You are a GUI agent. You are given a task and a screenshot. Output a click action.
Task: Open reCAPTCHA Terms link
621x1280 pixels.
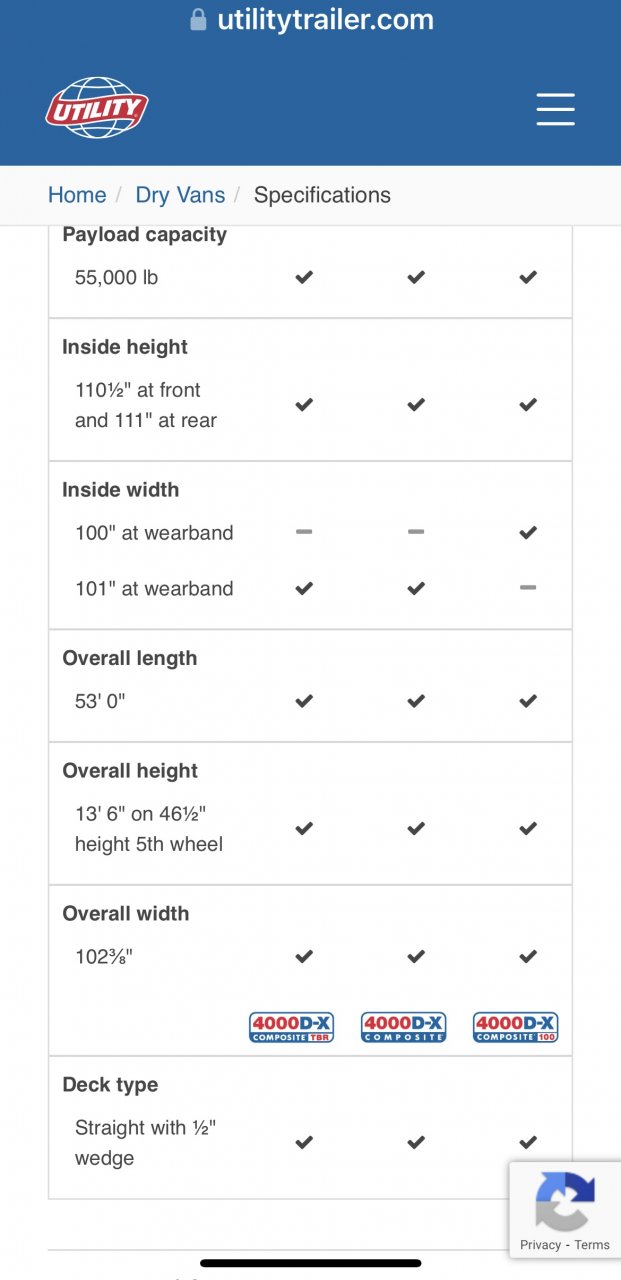tap(592, 1245)
